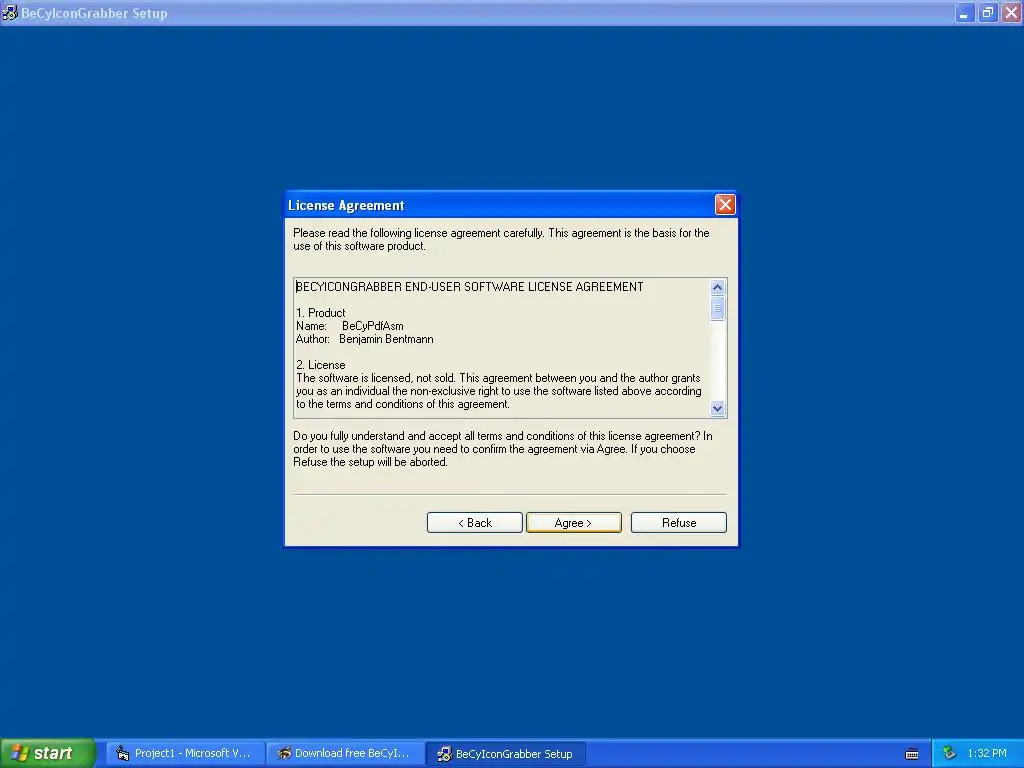The height and width of the screenshot is (768, 1024).
Task: Close the BeCyIconGrabber Setup main window
Action: [1012, 12]
